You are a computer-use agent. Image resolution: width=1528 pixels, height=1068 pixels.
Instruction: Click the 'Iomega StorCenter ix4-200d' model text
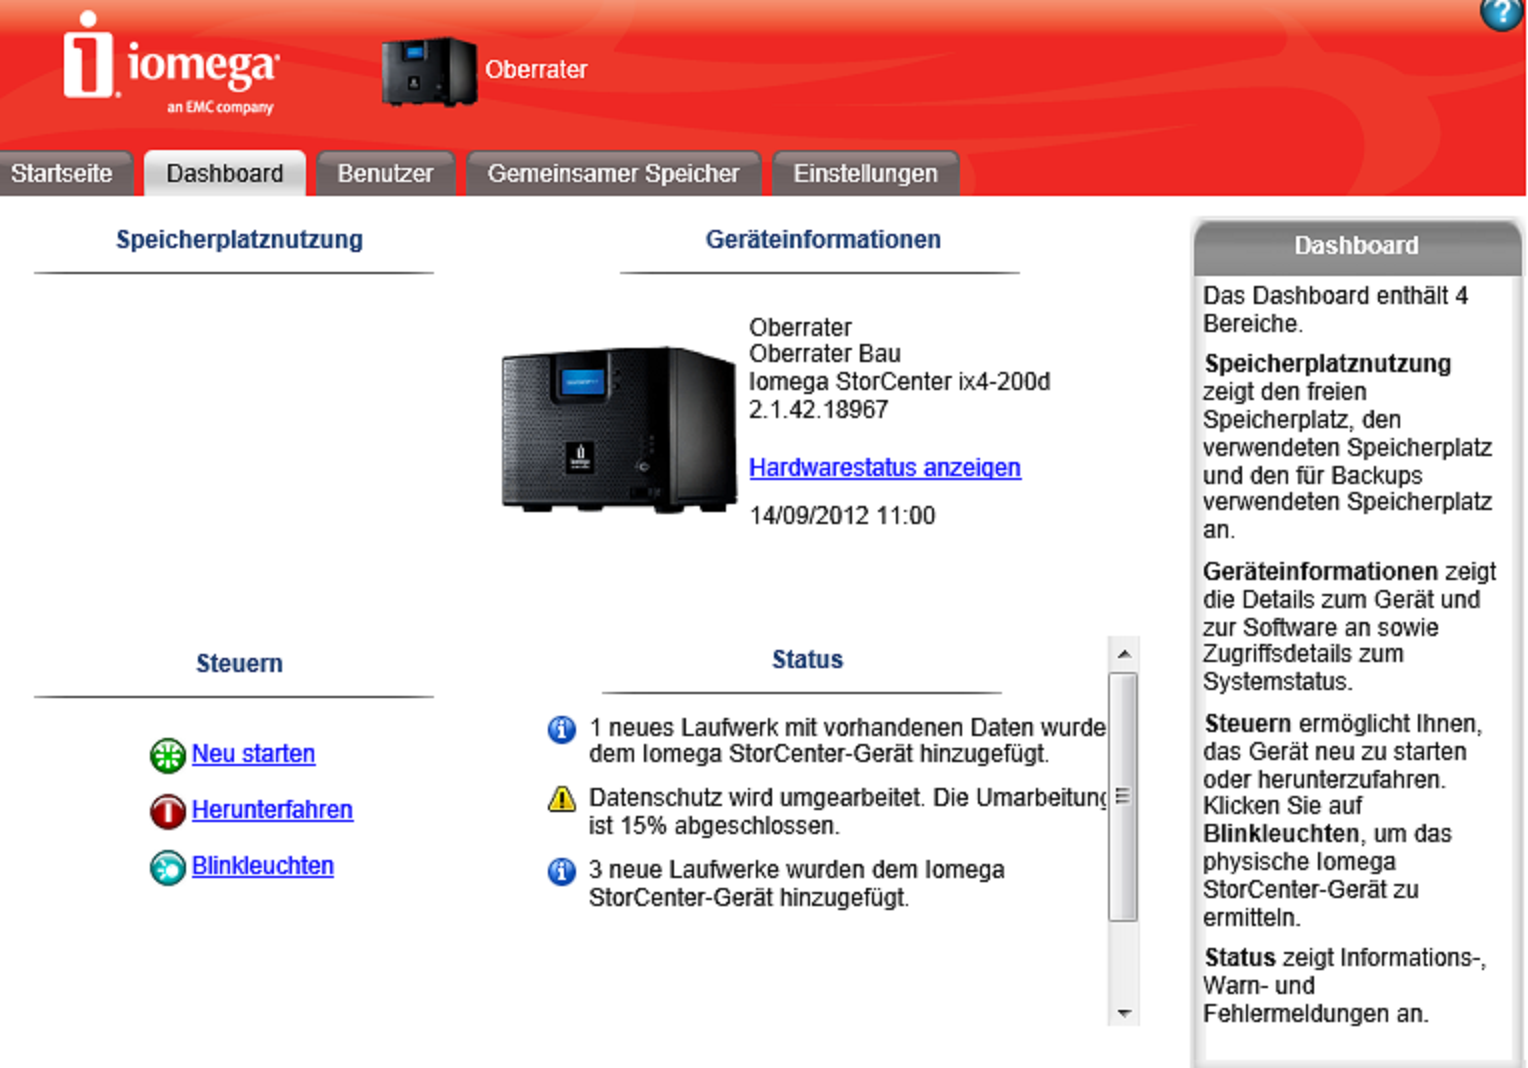900,381
